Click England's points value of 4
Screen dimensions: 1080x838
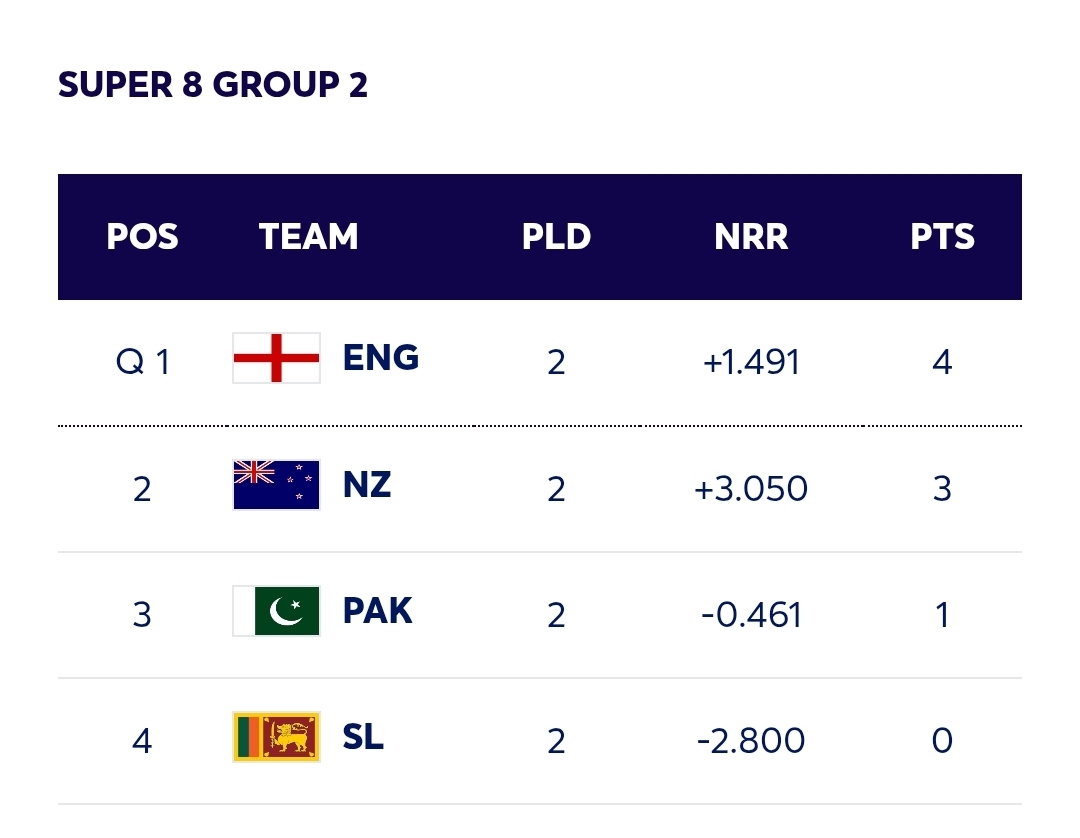(x=942, y=362)
